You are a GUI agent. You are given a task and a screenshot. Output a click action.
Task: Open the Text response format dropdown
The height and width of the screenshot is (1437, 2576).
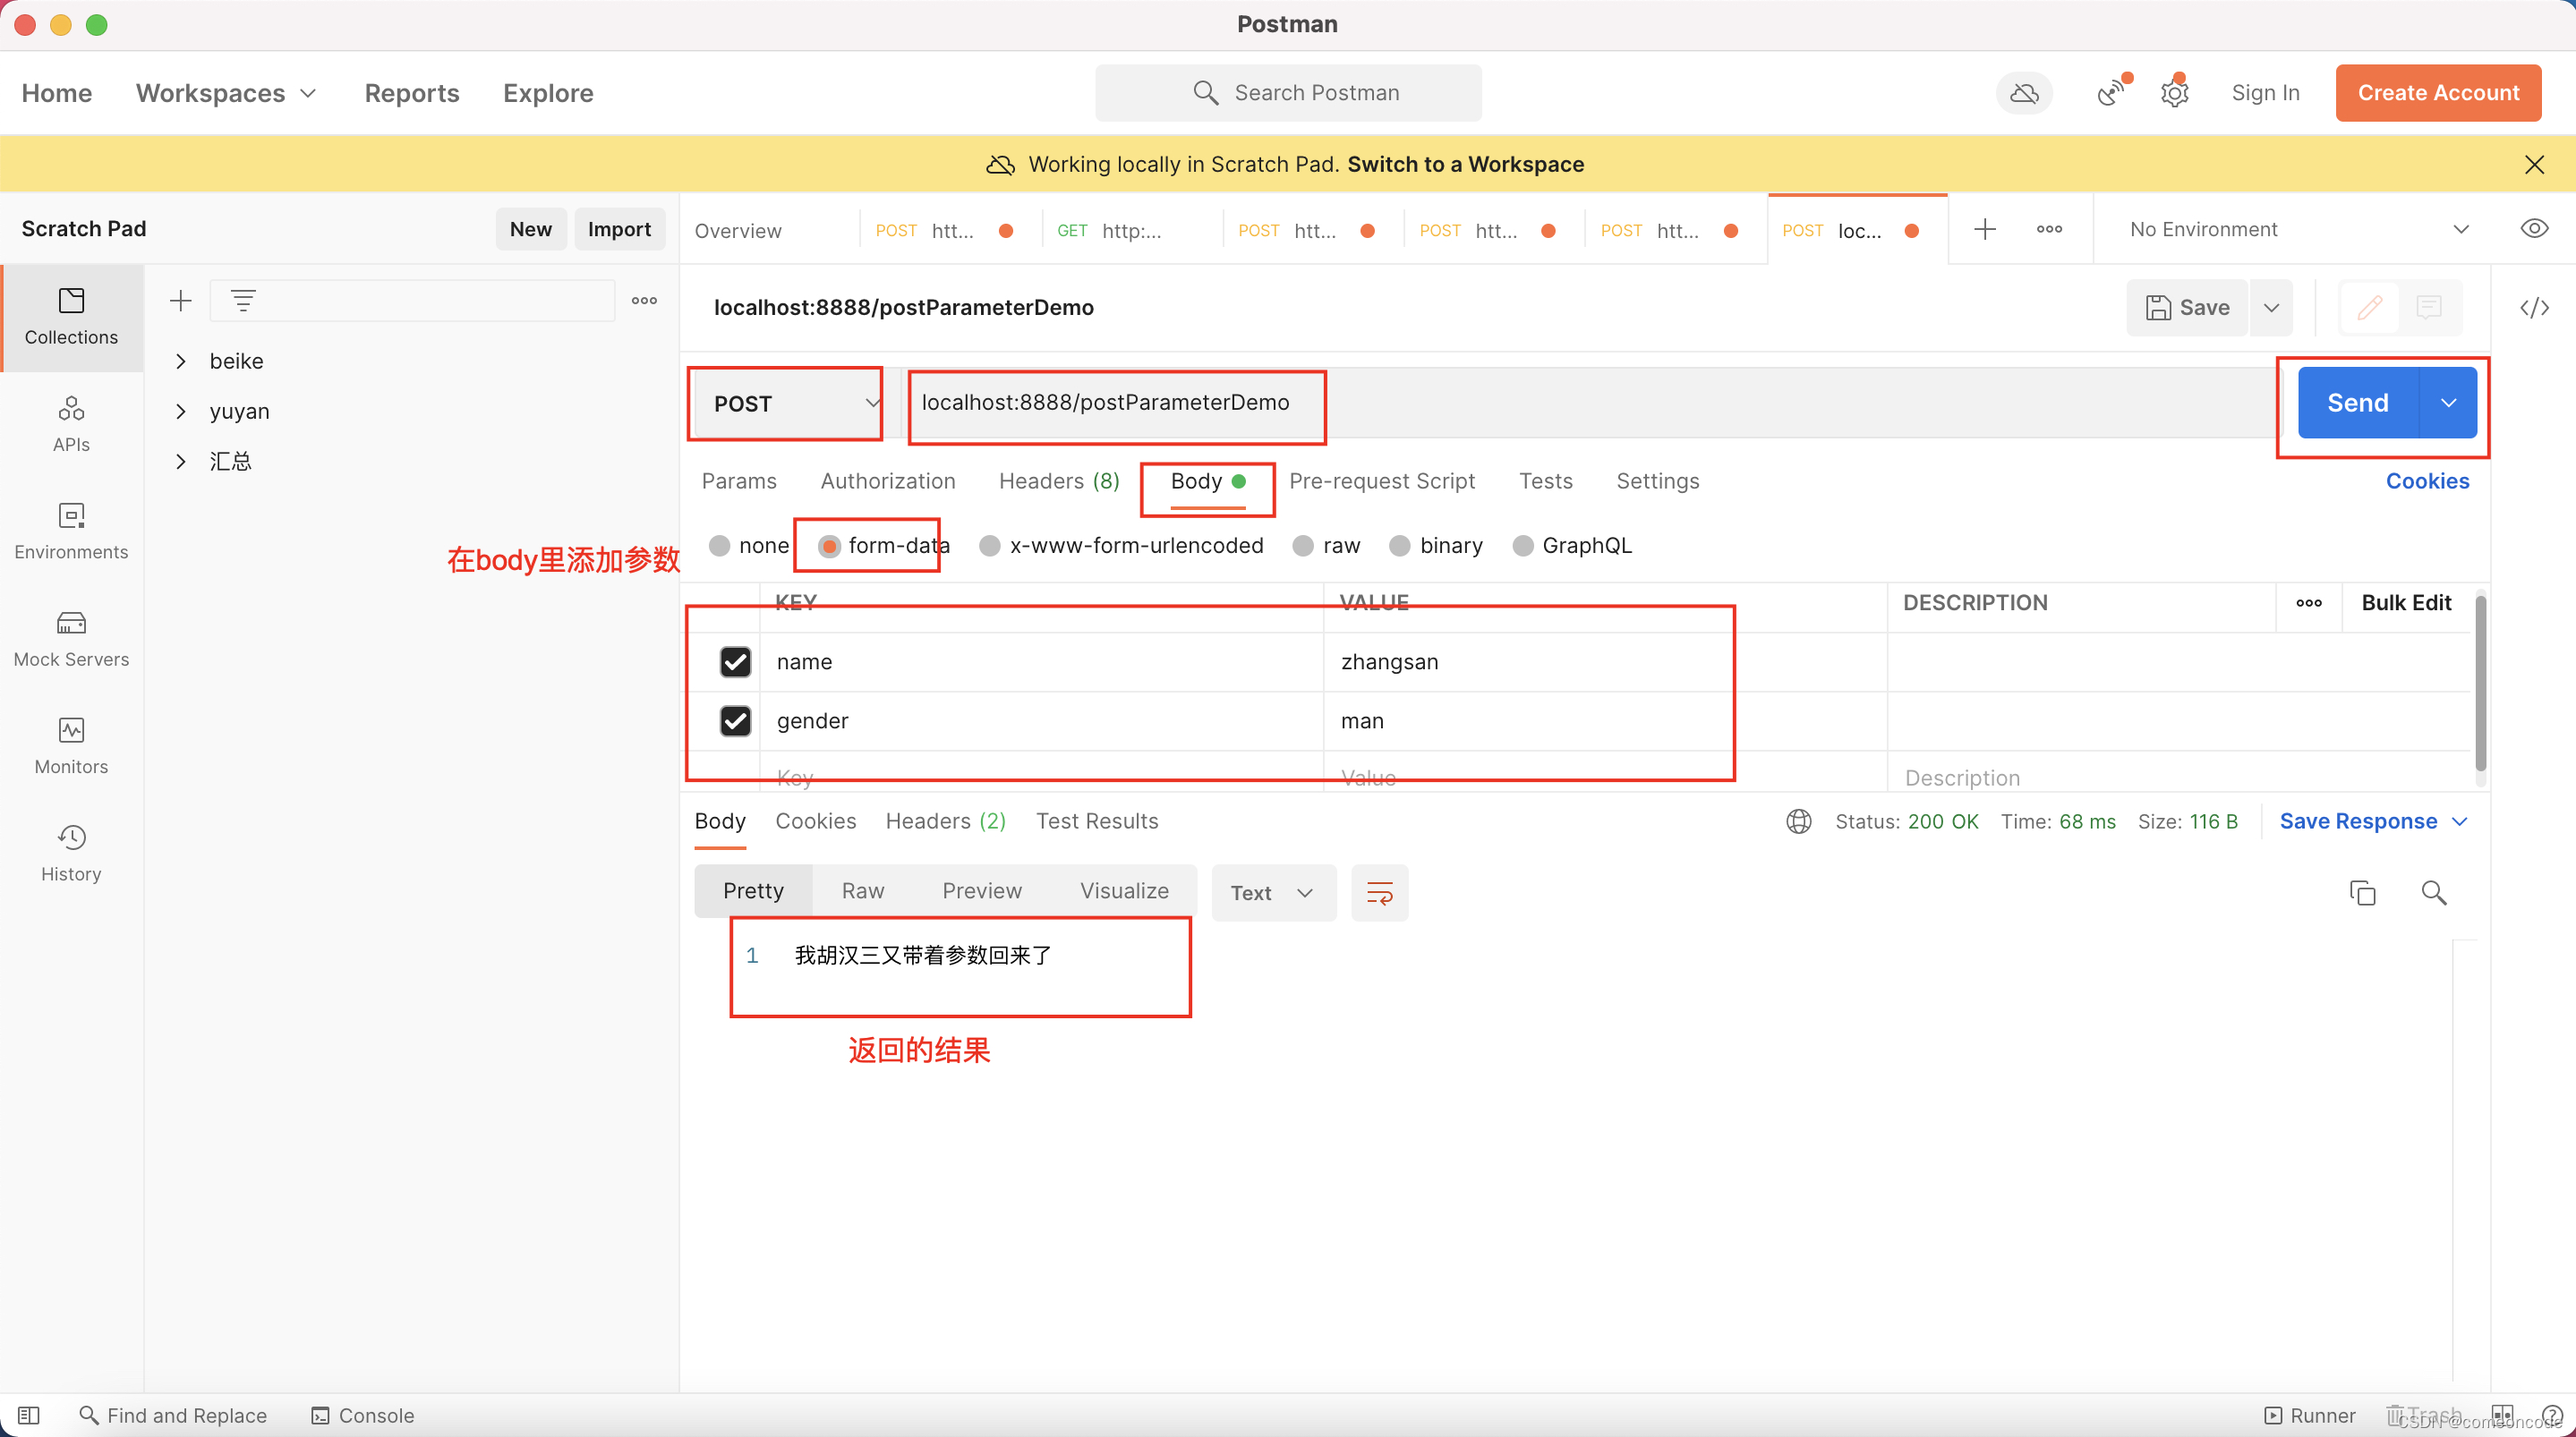(1273, 893)
